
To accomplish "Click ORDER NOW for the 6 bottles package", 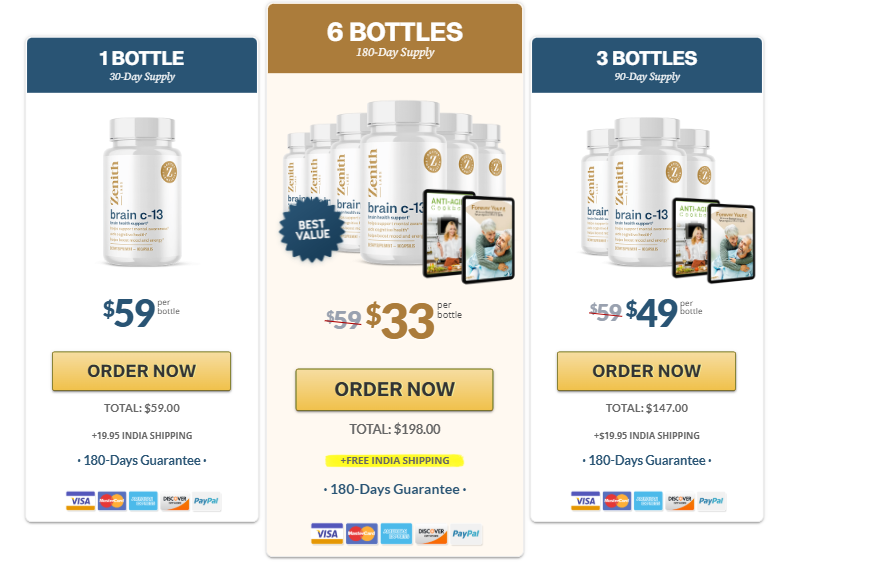I will coord(394,390).
